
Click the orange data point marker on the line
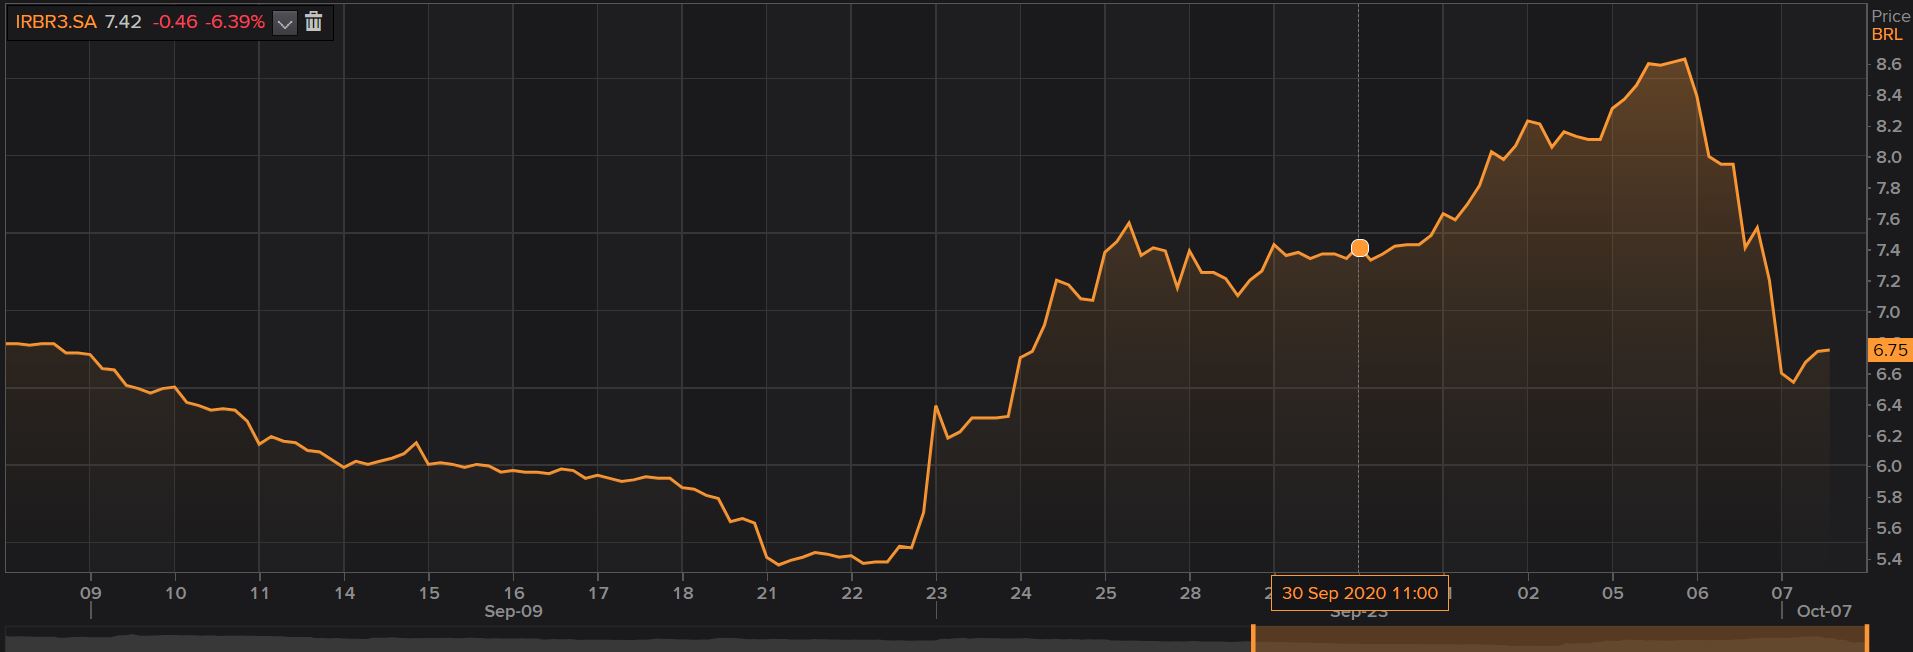[x=1359, y=248]
